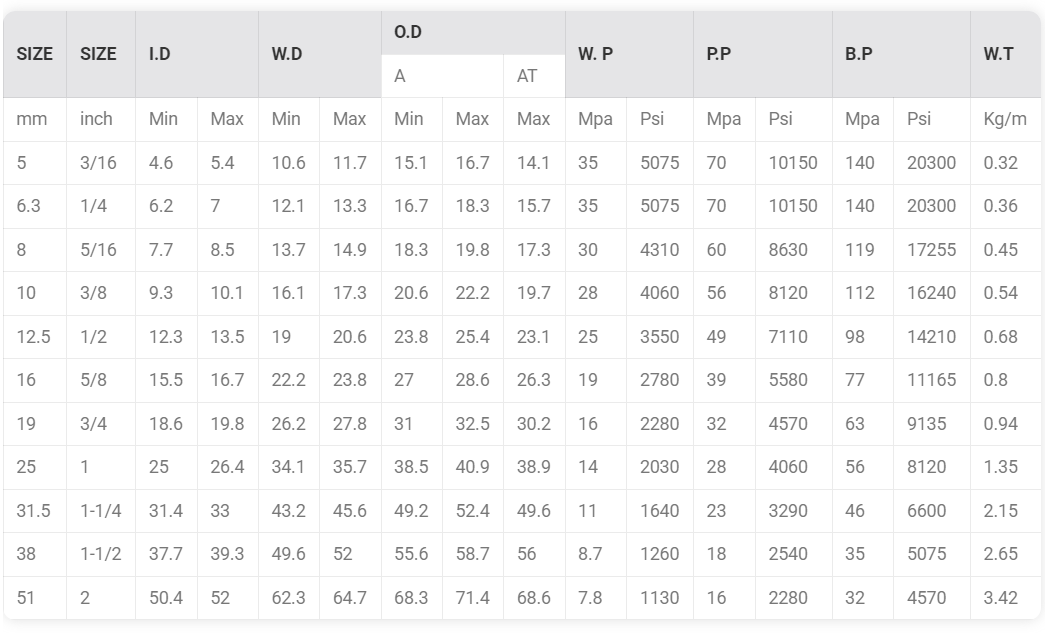The image size is (1045, 633).
Task: Click the 5/16 inch size cell
Action: [x=101, y=250]
